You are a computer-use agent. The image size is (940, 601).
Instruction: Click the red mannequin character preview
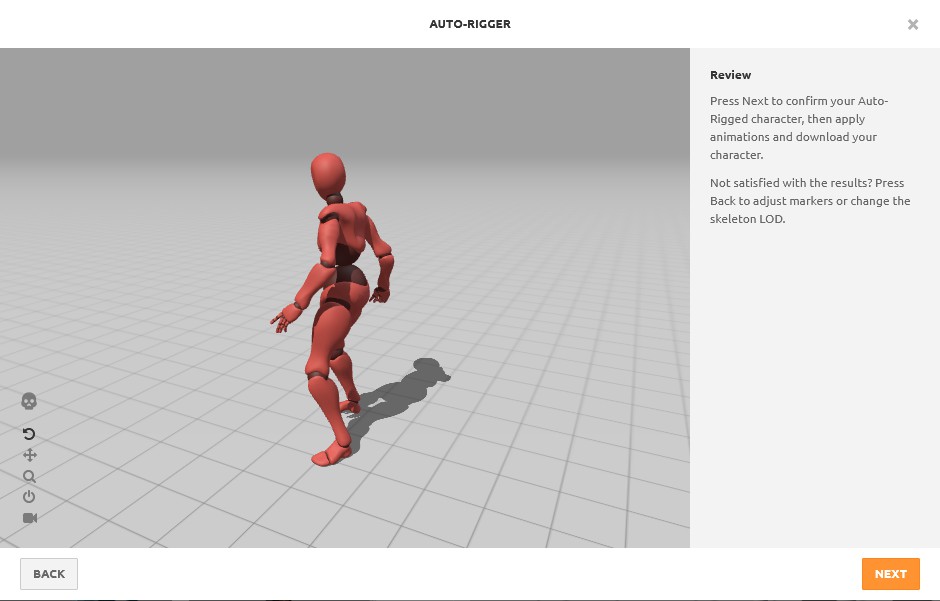[333, 310]
